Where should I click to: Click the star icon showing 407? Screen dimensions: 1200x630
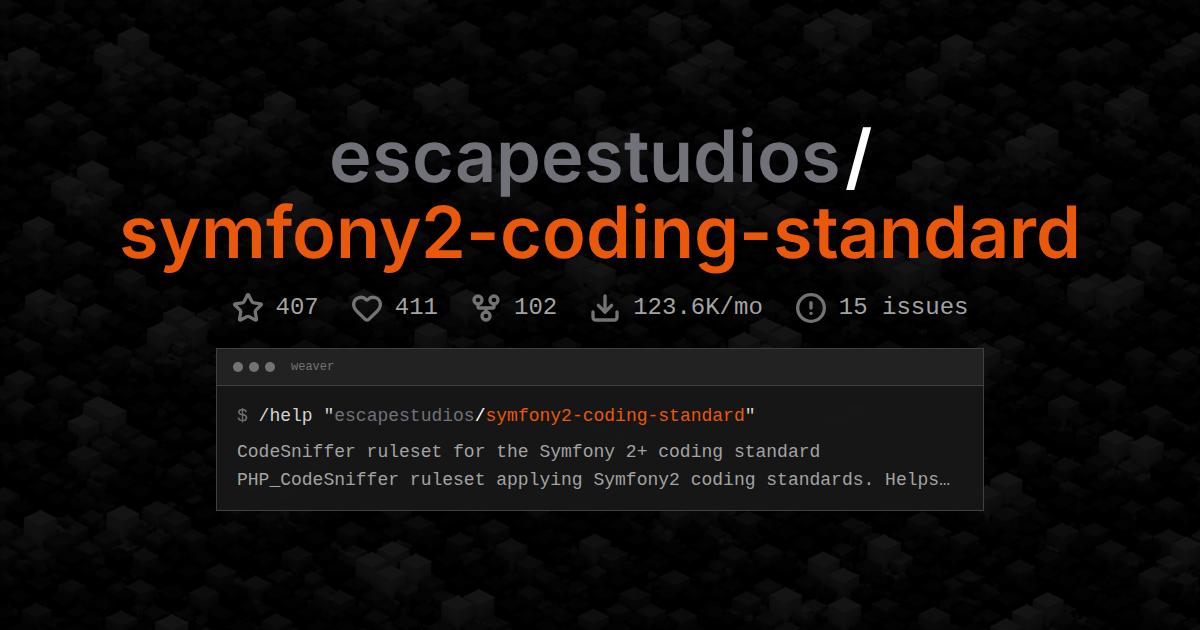[247, 308]
